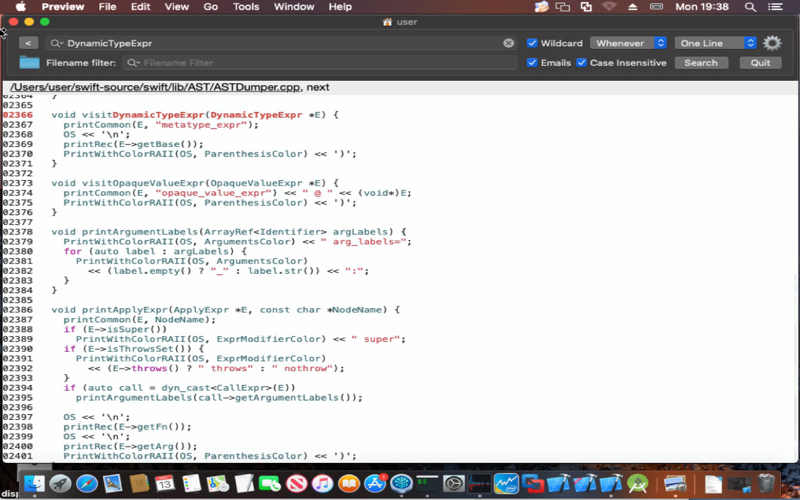Open the settings gear in the search bar
Screen dimensions: 800x500
(x=772, y=43)
